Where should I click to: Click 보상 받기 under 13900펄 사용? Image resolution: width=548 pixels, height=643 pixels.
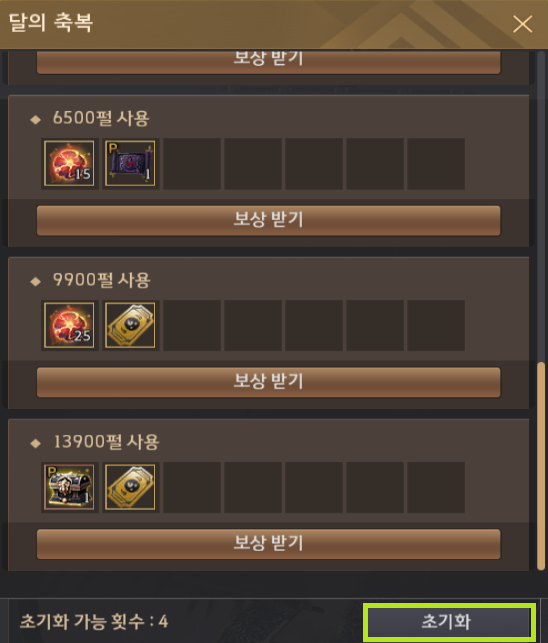point(269,544)
